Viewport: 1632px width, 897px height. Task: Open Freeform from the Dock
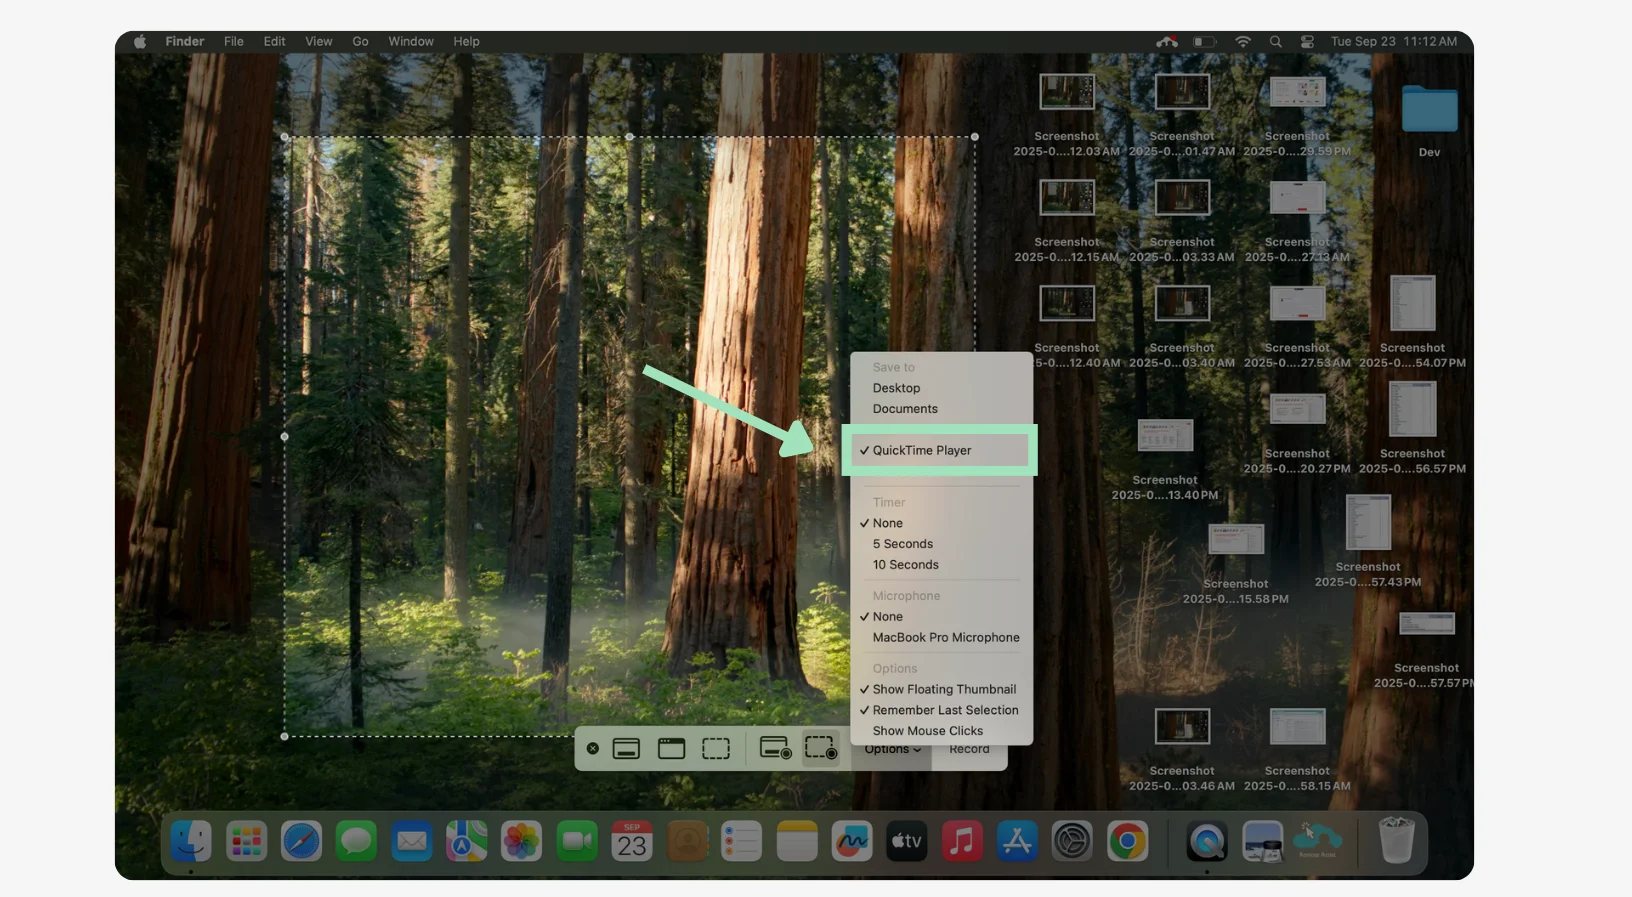tap(852, 841)
